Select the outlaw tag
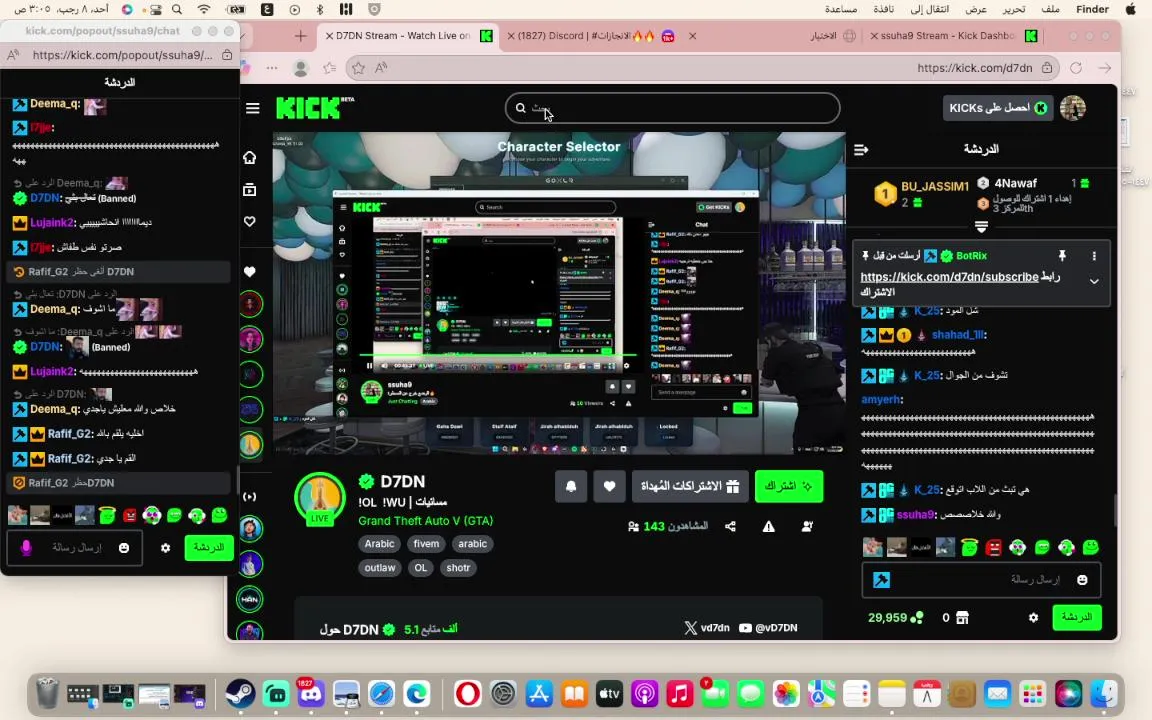 click(380, 568)
